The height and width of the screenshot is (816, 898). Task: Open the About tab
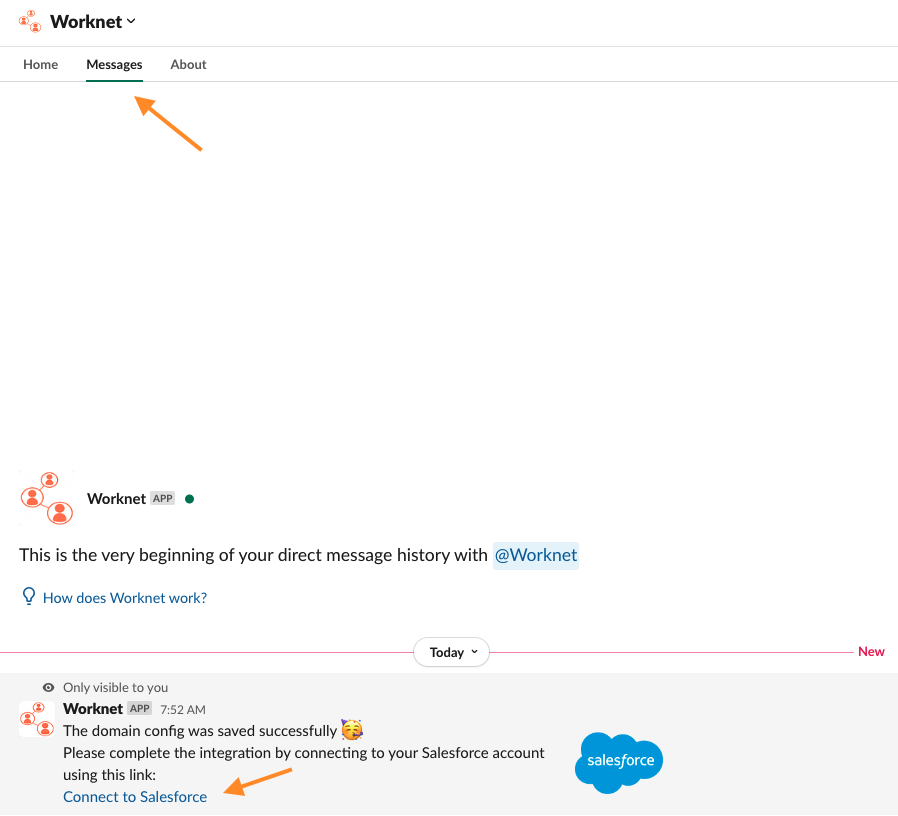188,64
